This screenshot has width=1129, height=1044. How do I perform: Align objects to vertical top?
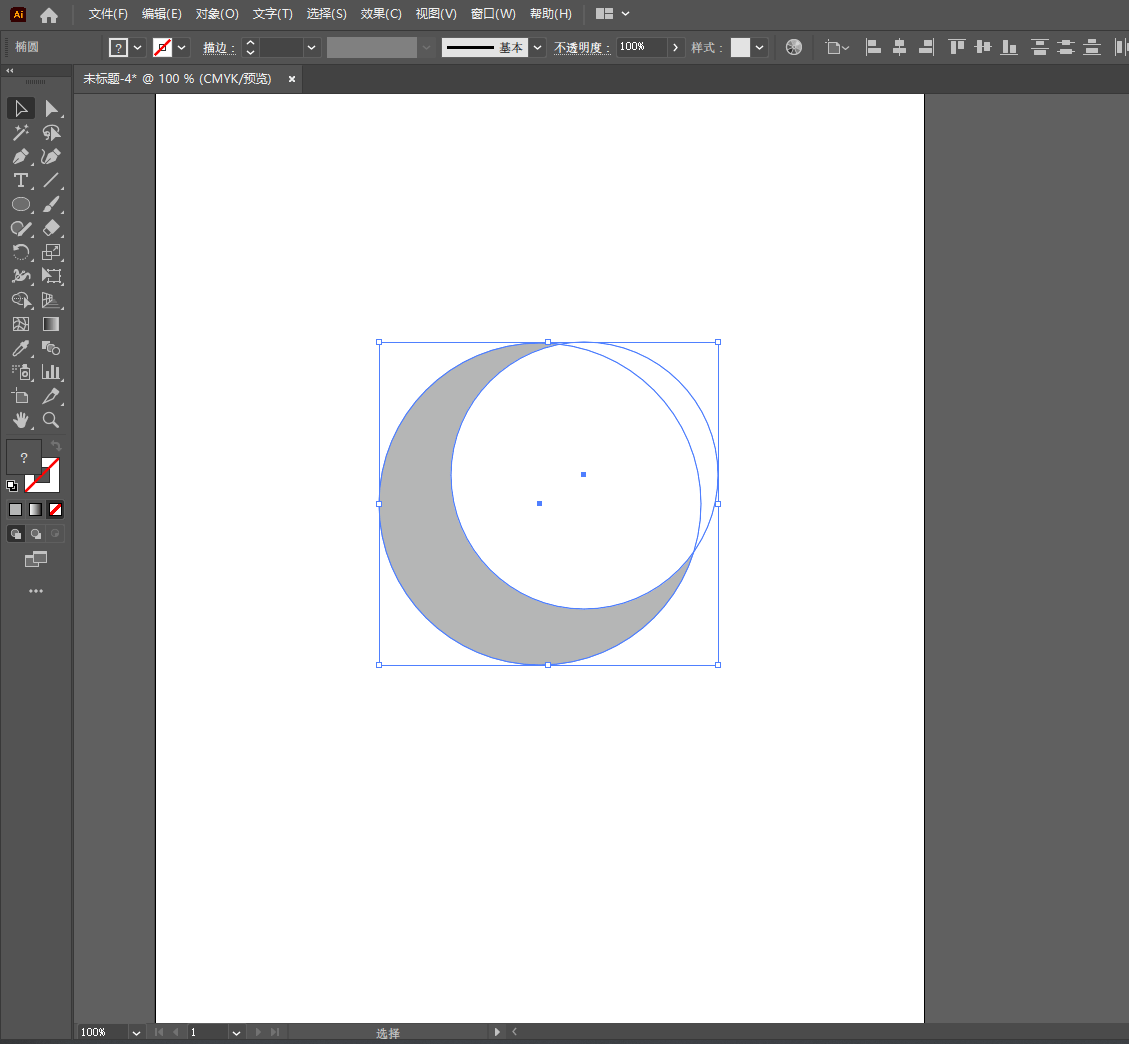[957, 48]
